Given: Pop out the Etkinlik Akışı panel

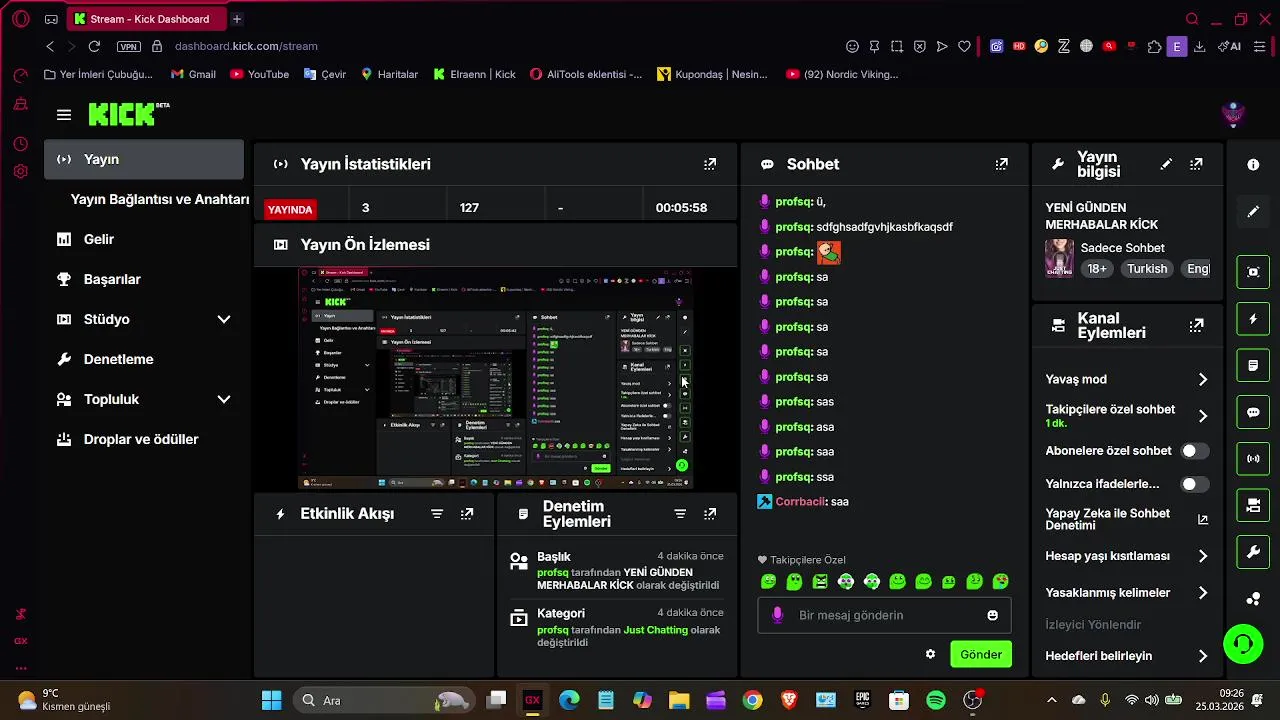Looking at the screenshot, I should (x=467, y=514).
